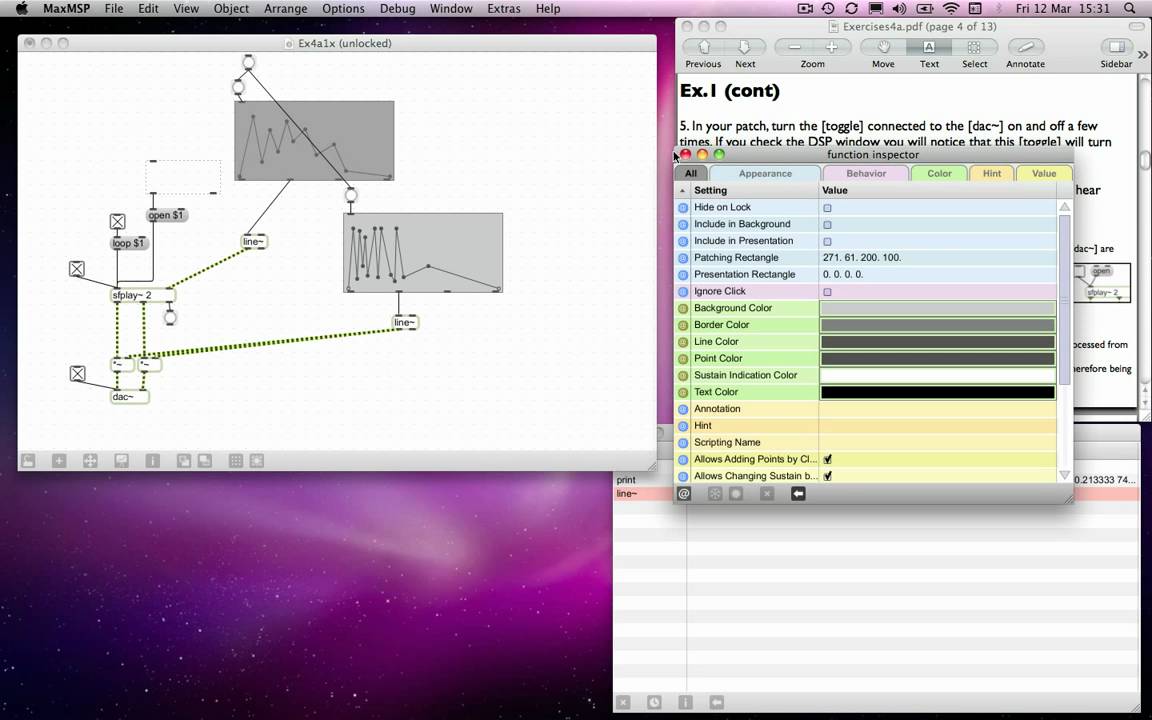Show the Sidebar in Preview
This screenshot has width=1152, height=720.
tap(1116, 47)
